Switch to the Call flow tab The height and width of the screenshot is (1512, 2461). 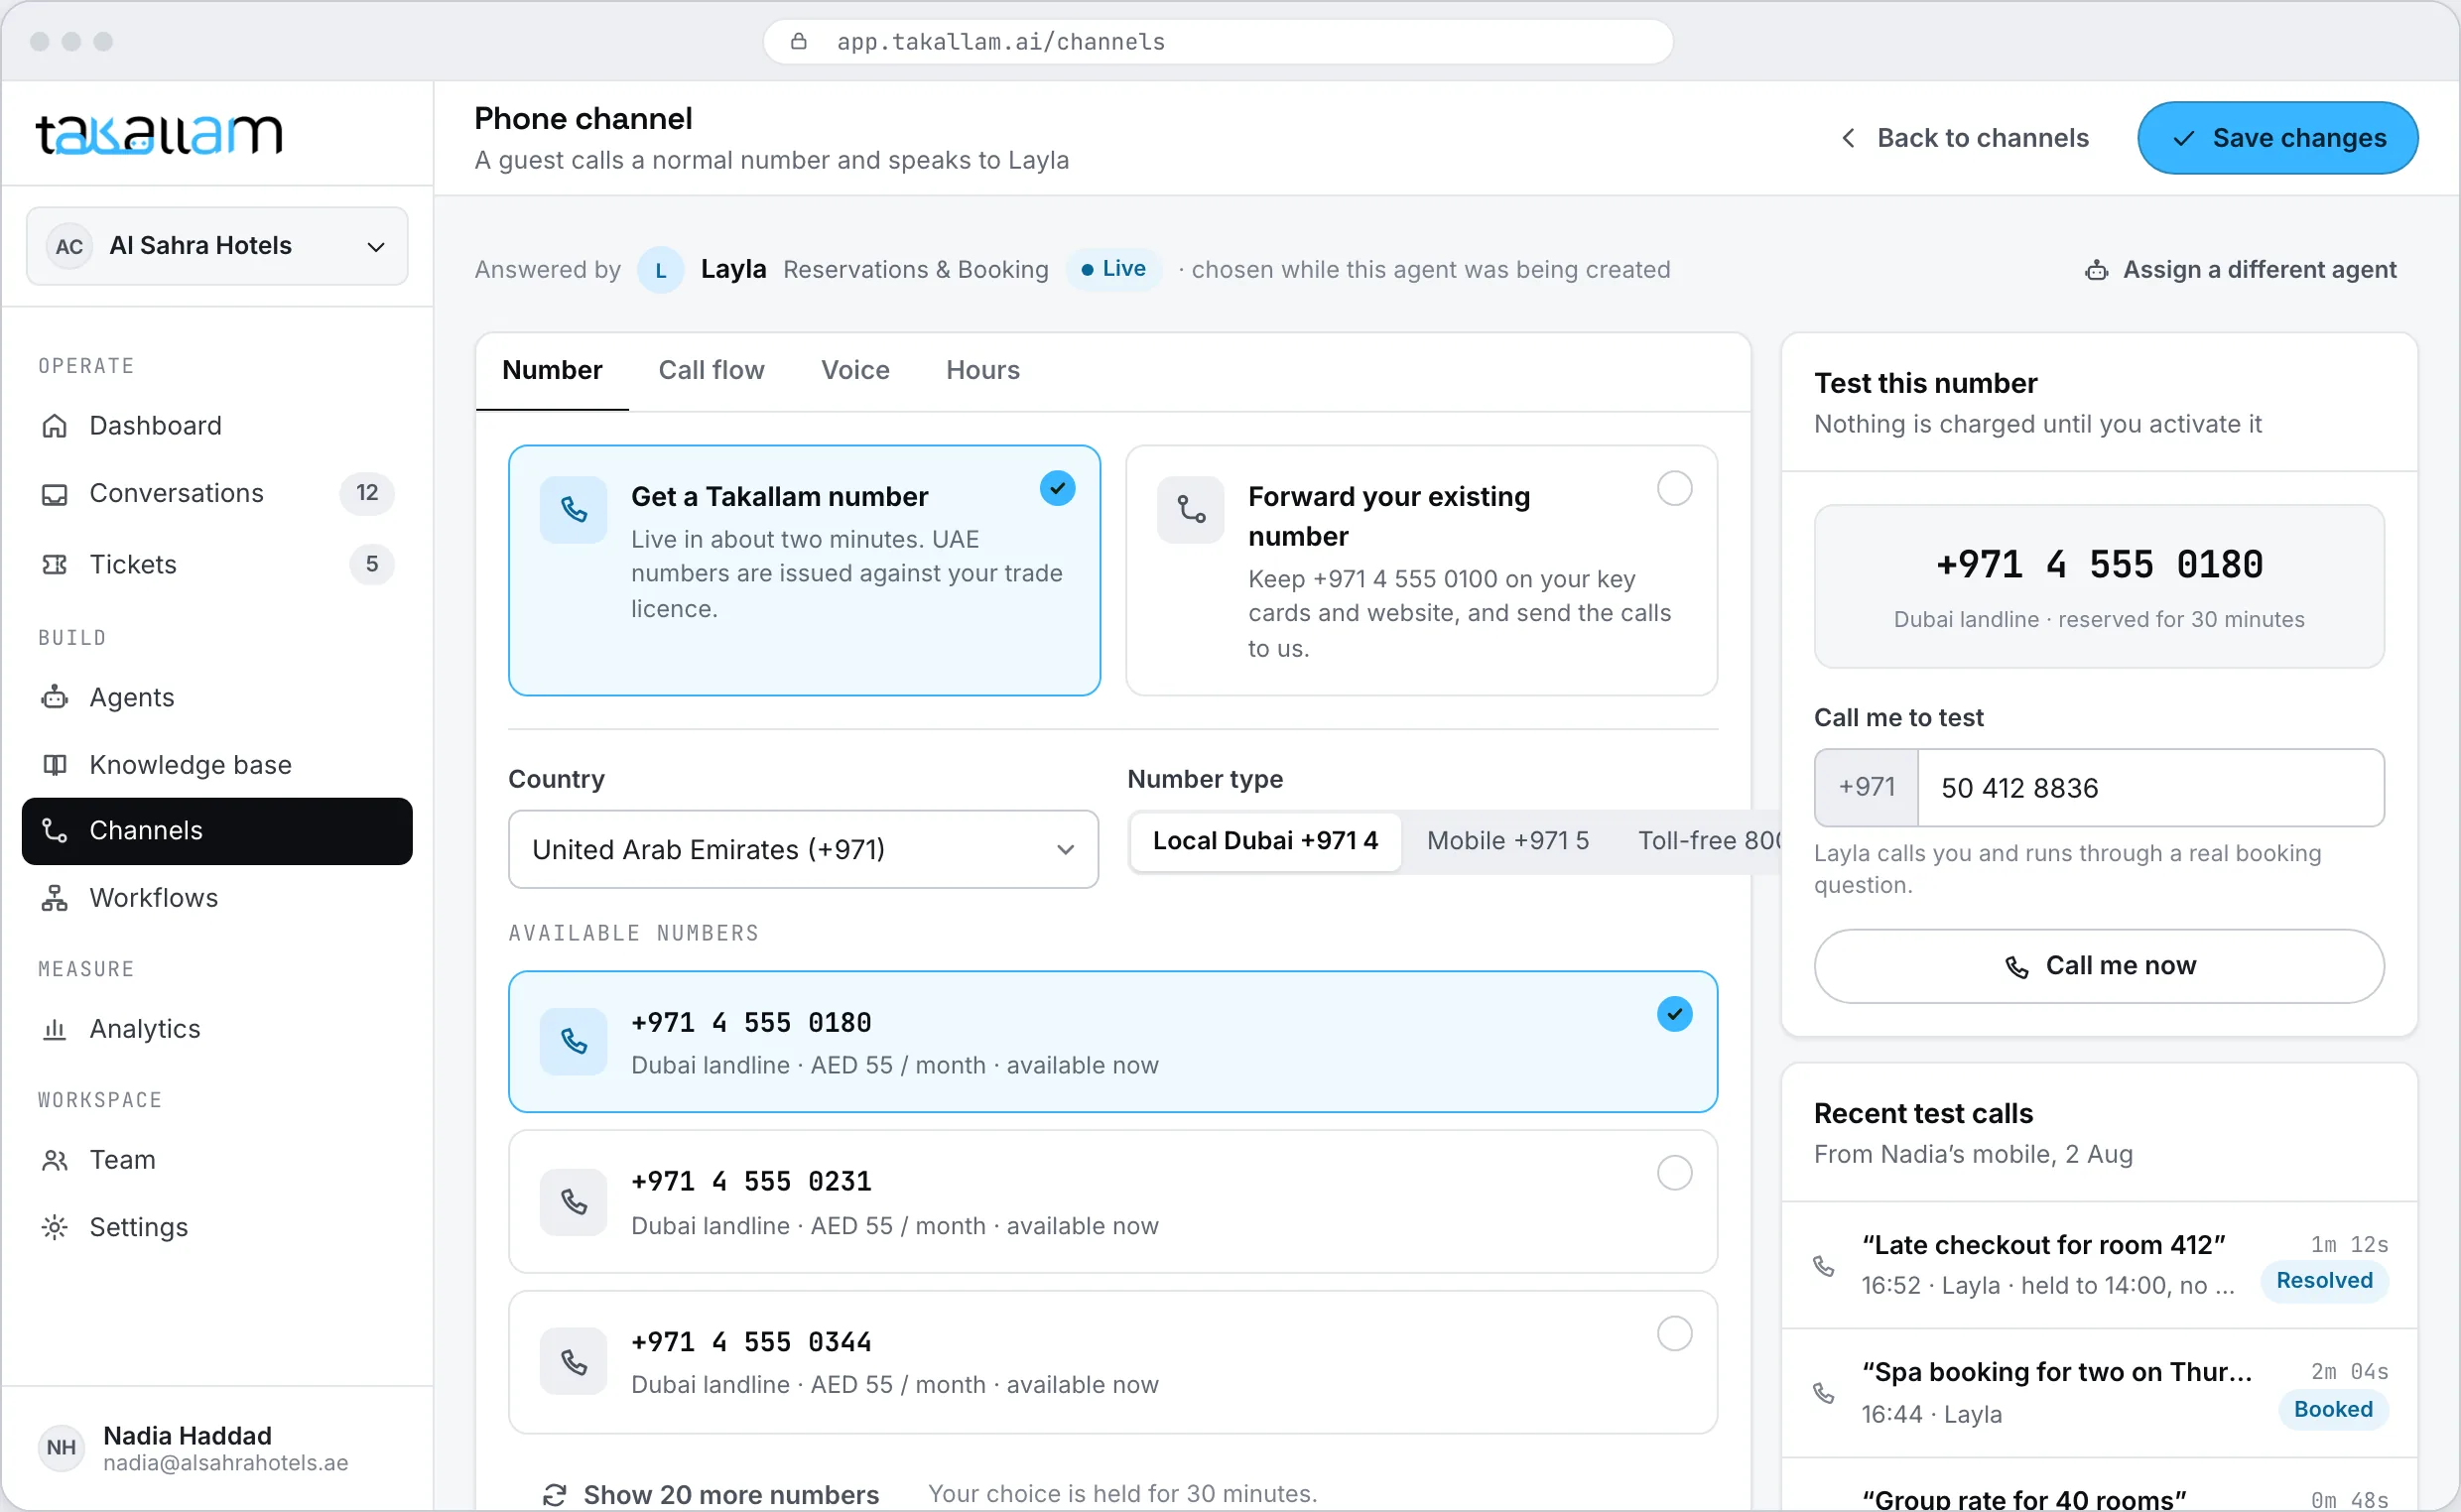point(711,371)
